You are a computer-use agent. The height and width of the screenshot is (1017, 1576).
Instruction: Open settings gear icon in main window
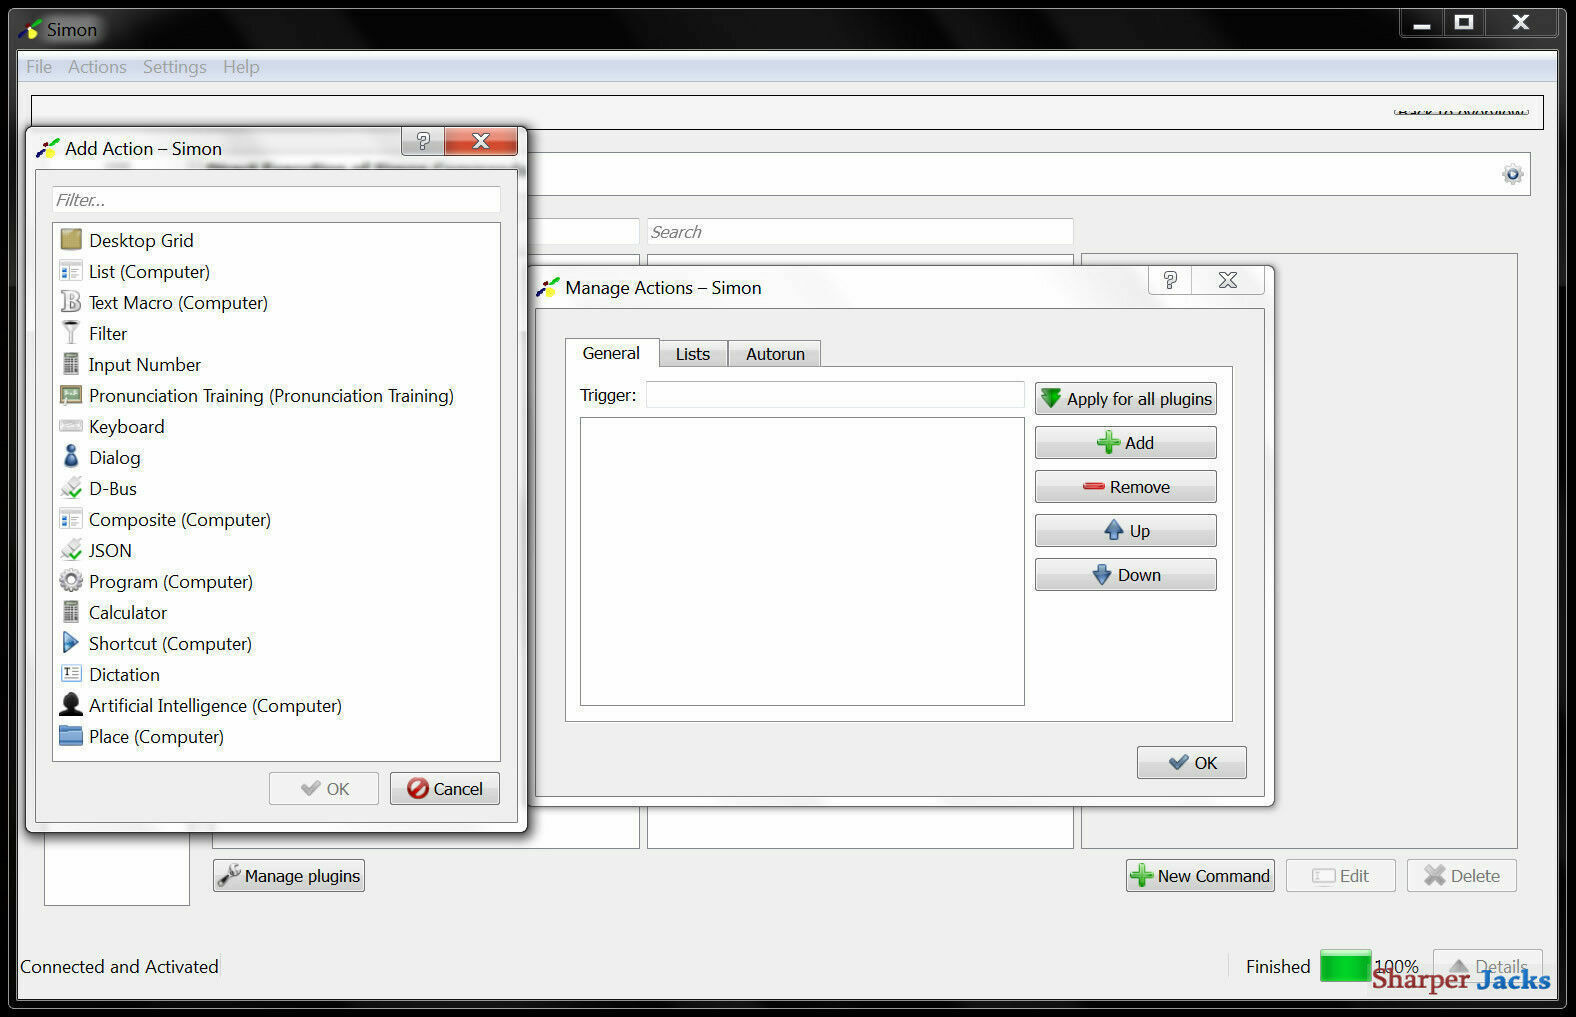pos(1512,175)
